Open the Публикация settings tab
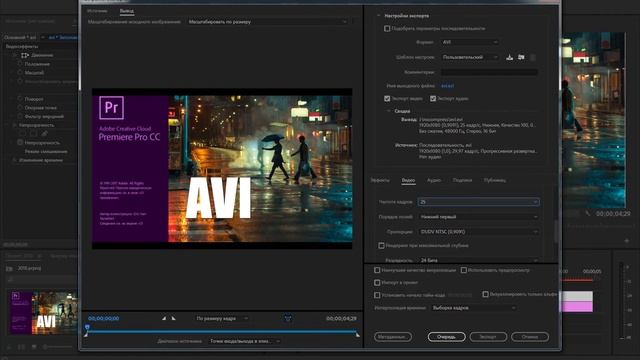Screen dimensions: 640x360 (495, 180)
